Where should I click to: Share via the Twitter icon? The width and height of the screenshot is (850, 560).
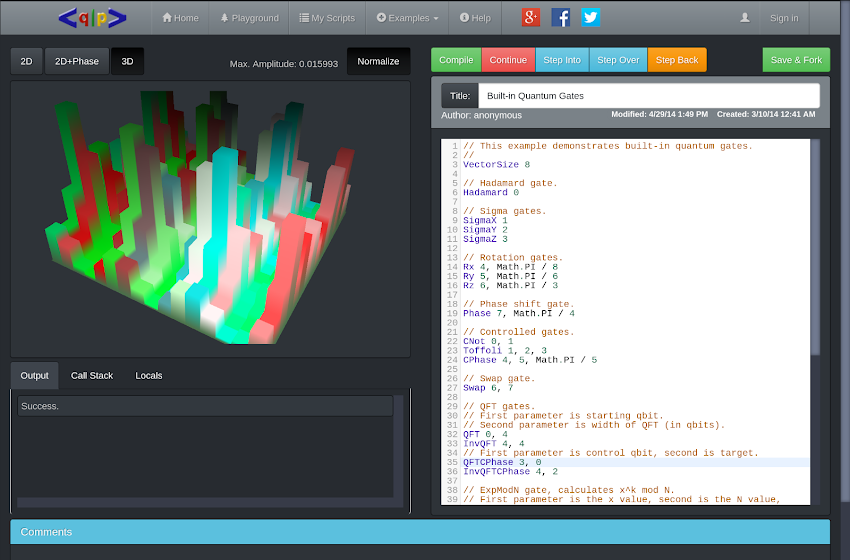[x=590, y=17]
